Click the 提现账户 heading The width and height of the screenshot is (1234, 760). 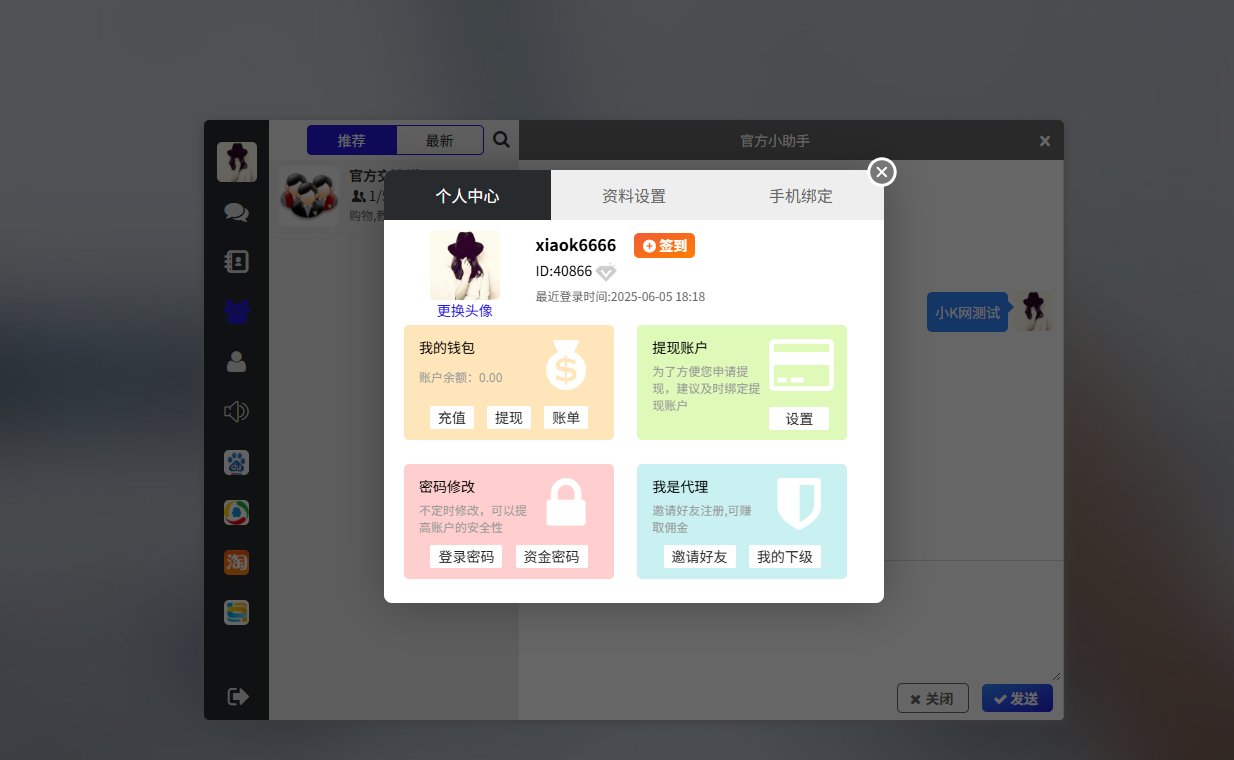pyautogui.click(x=680, y=348)
